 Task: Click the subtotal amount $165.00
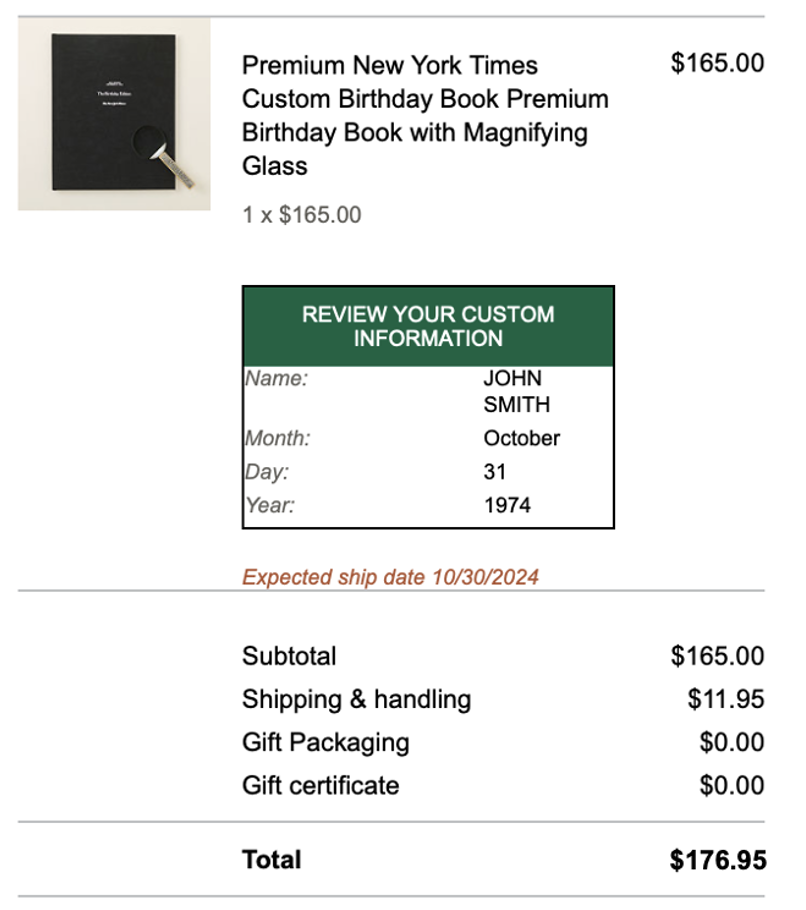(717, 656)
